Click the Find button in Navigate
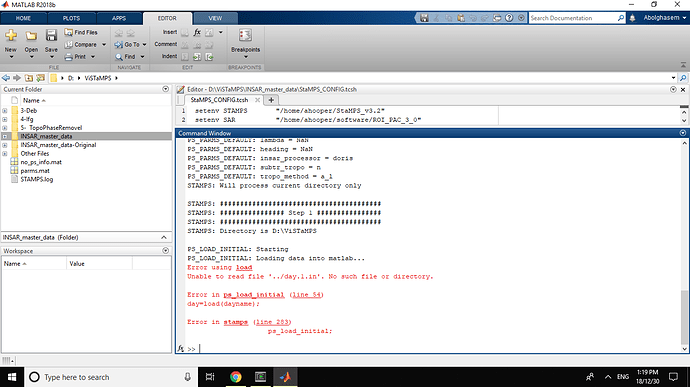Viewport: 690px width, 387px height. click(125, 56)
